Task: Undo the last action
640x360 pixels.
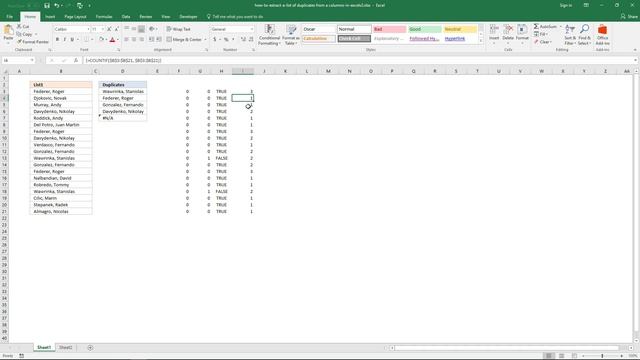Action: [57, 6]
